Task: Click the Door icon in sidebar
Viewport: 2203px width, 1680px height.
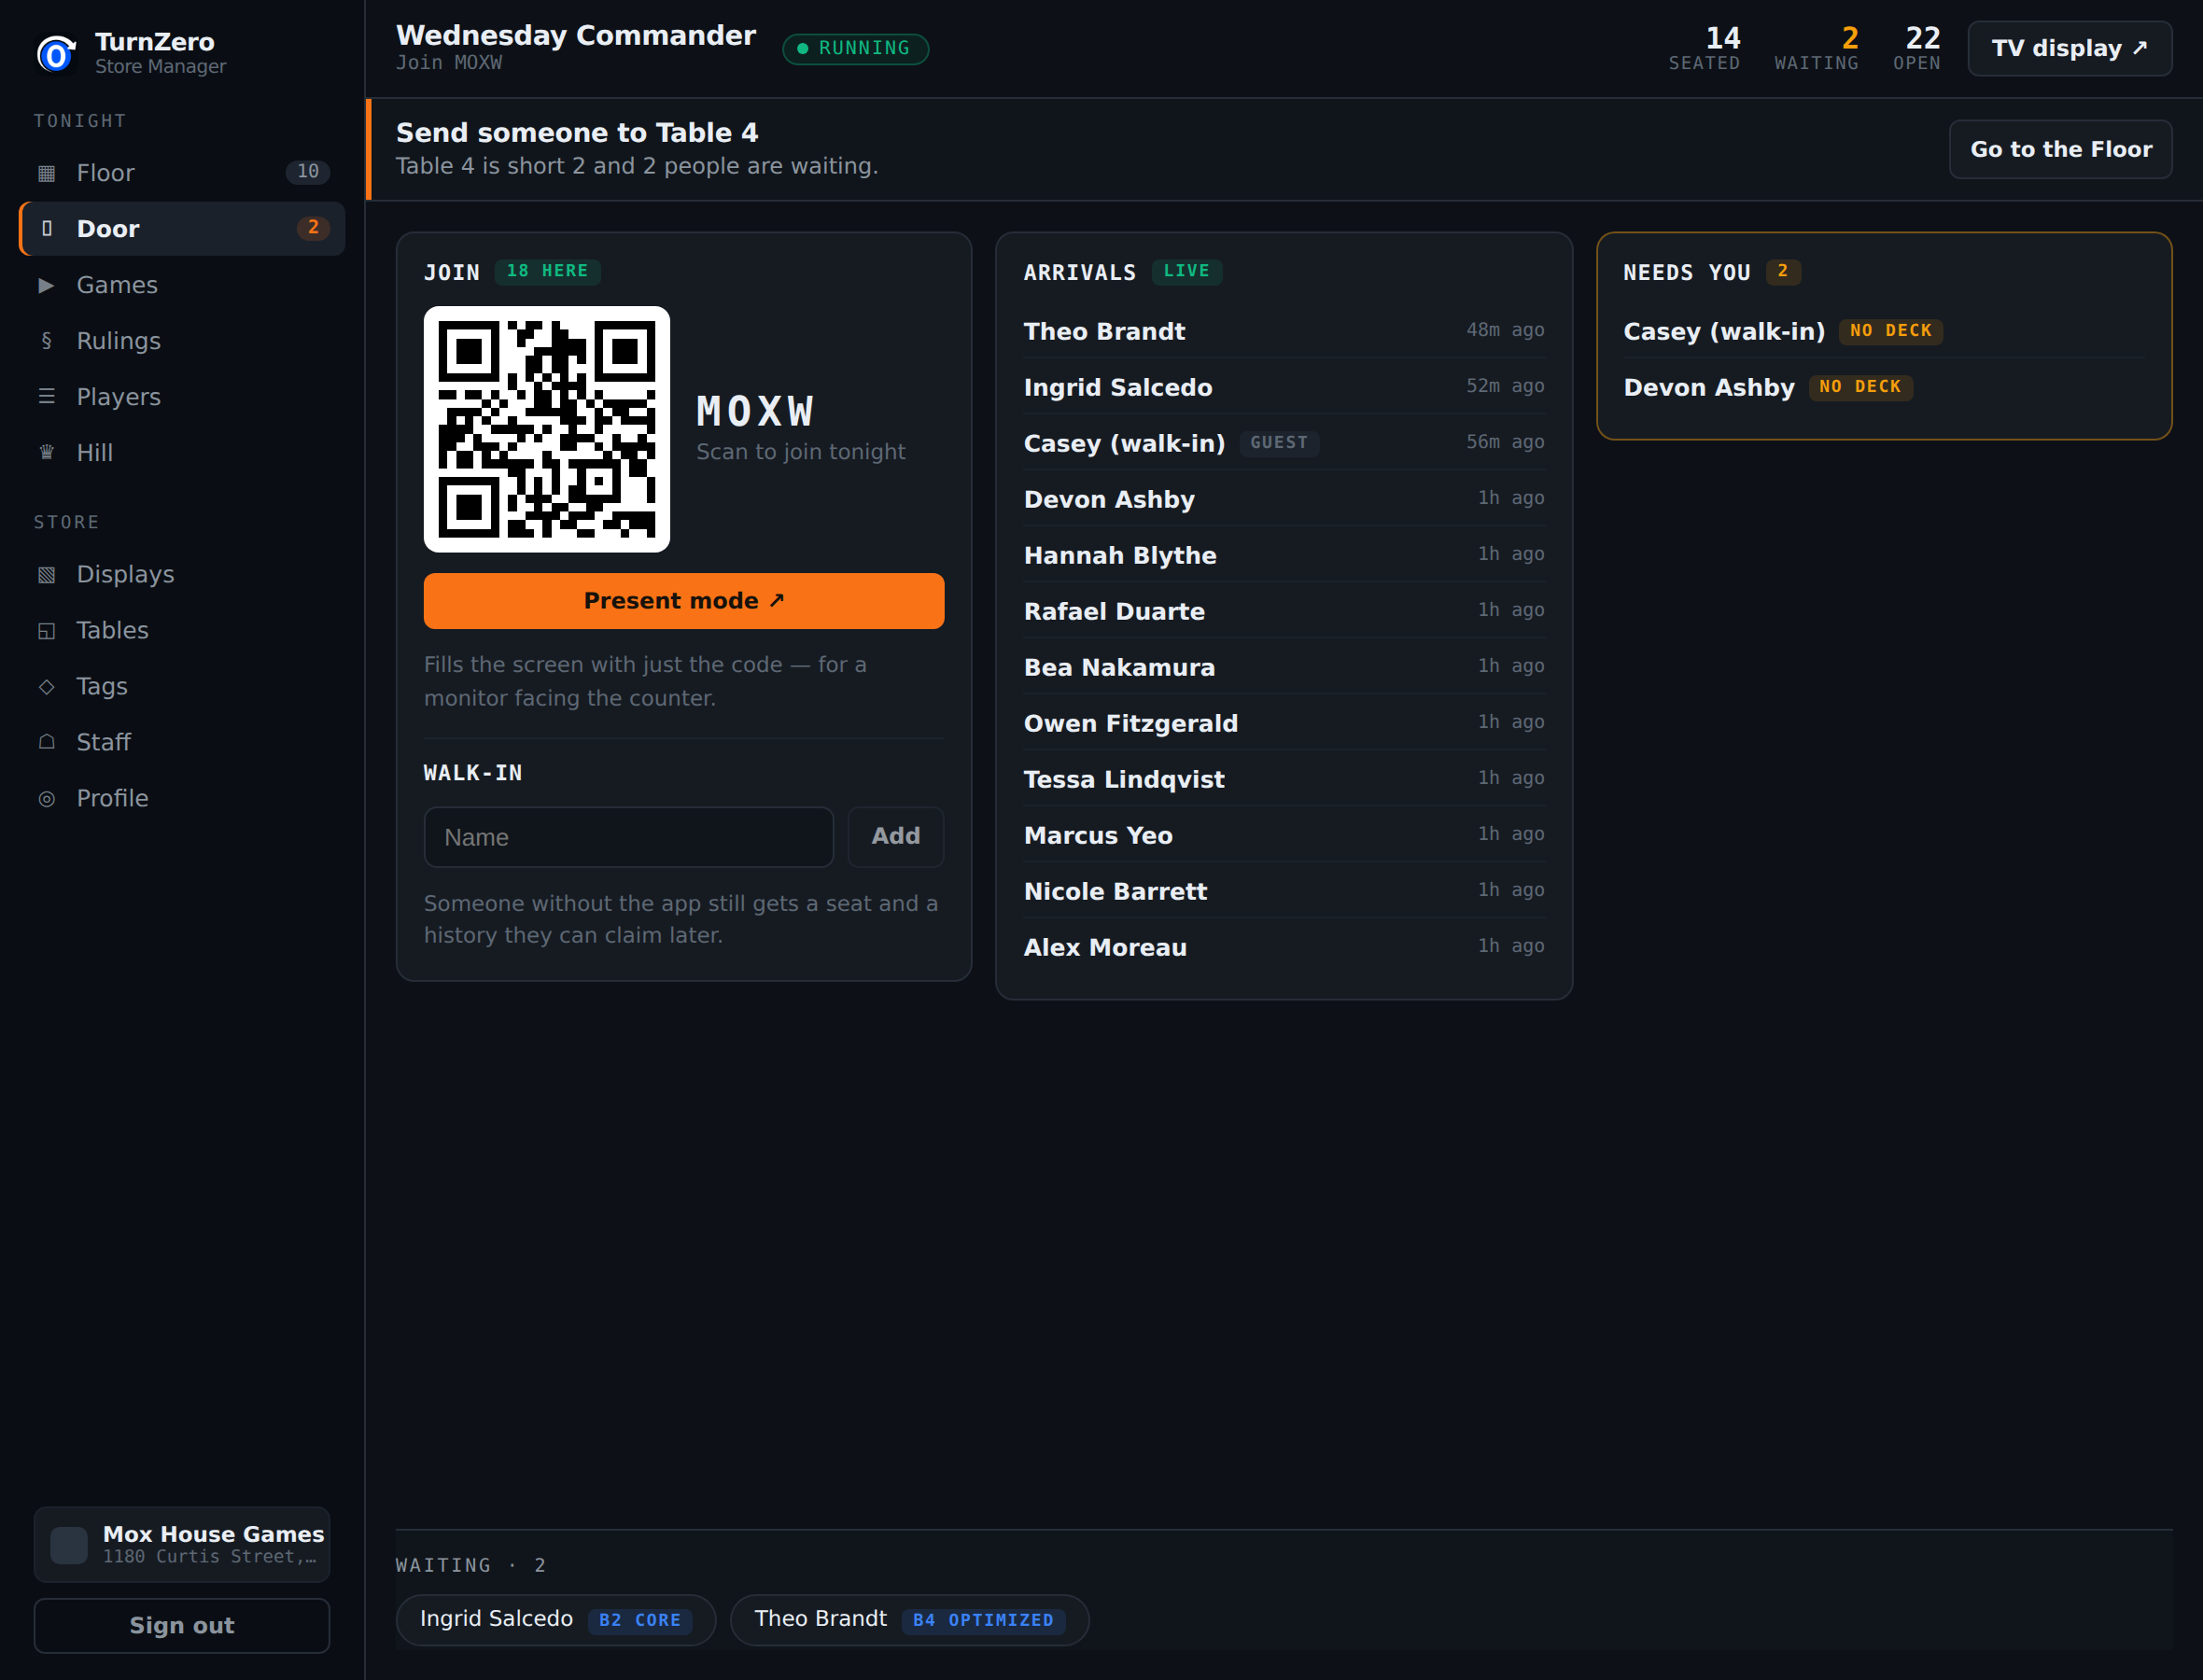Action: (46, 229)
